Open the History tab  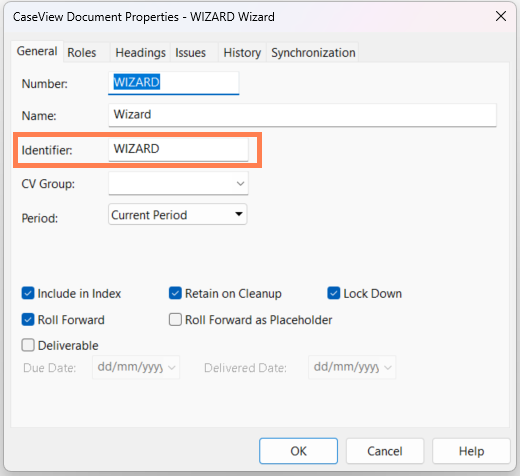[x=242, y=53]
